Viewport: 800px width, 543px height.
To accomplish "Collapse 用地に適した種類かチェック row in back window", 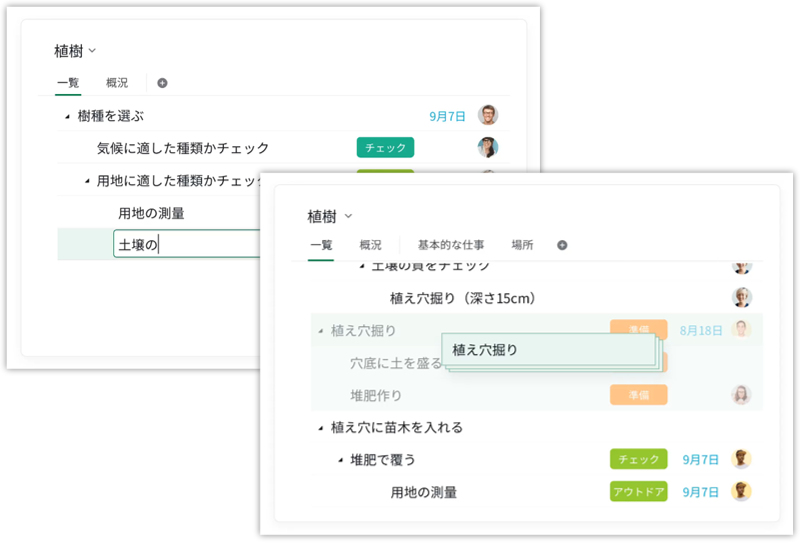I will point(87,181).
